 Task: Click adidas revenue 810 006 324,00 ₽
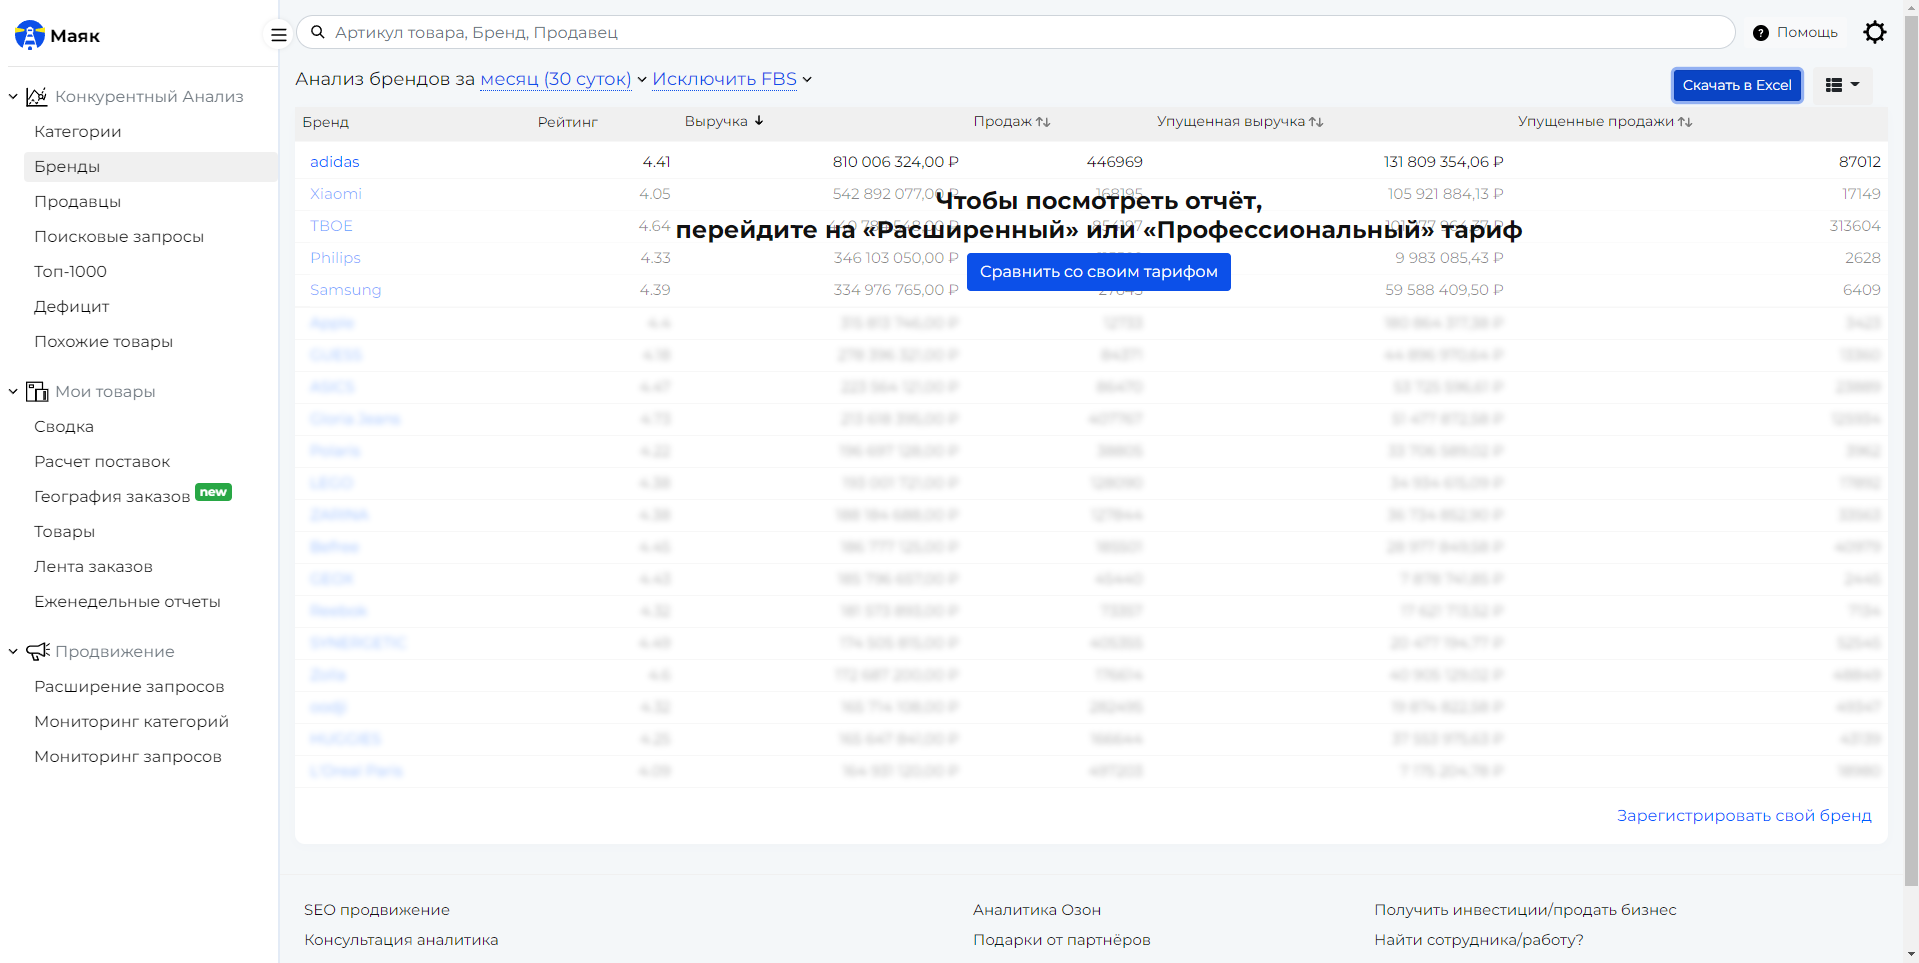click(x=895, y=162)
